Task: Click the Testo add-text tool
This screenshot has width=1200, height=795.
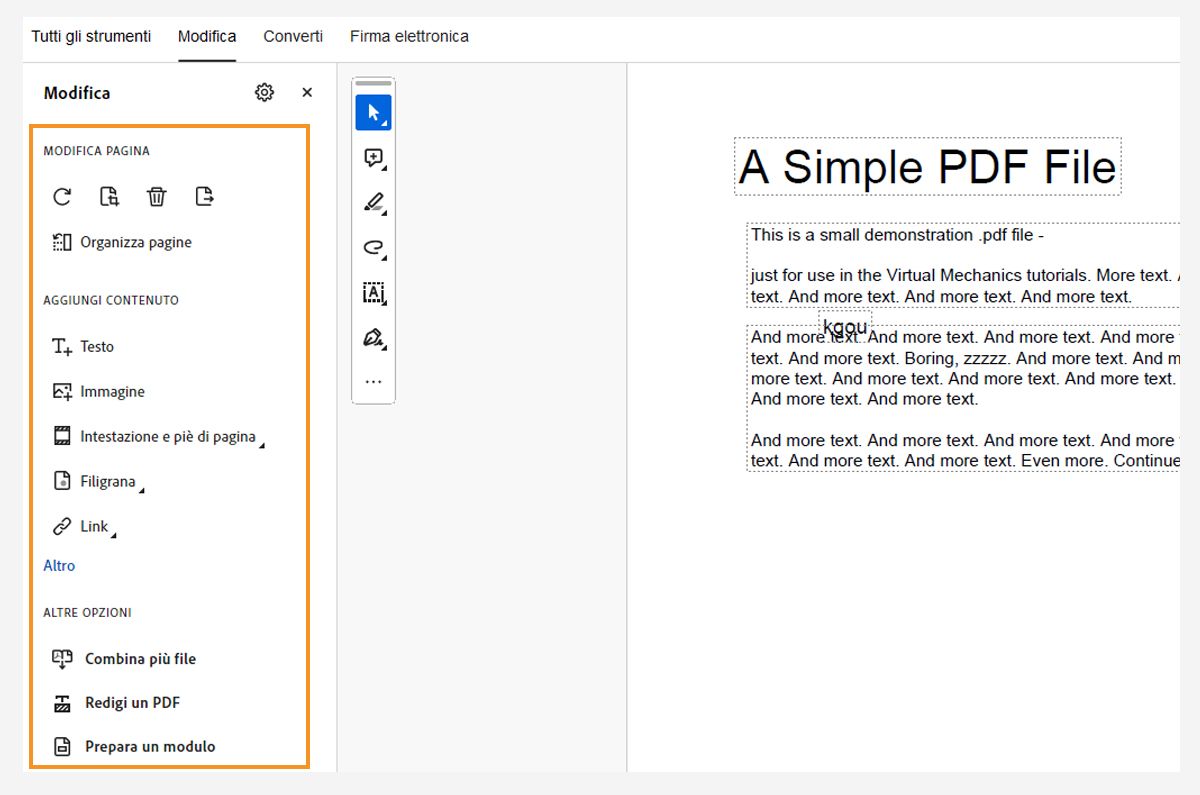Action: 83,346
